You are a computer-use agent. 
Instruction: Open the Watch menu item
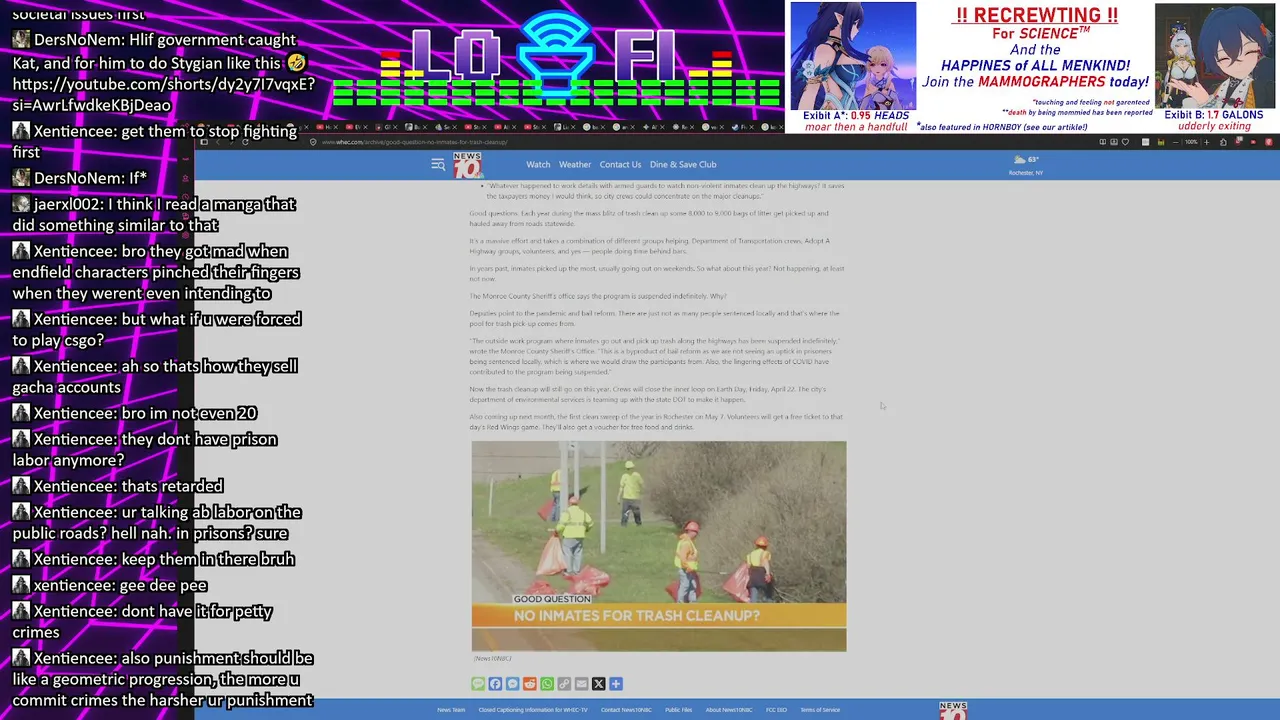[538, 164]
